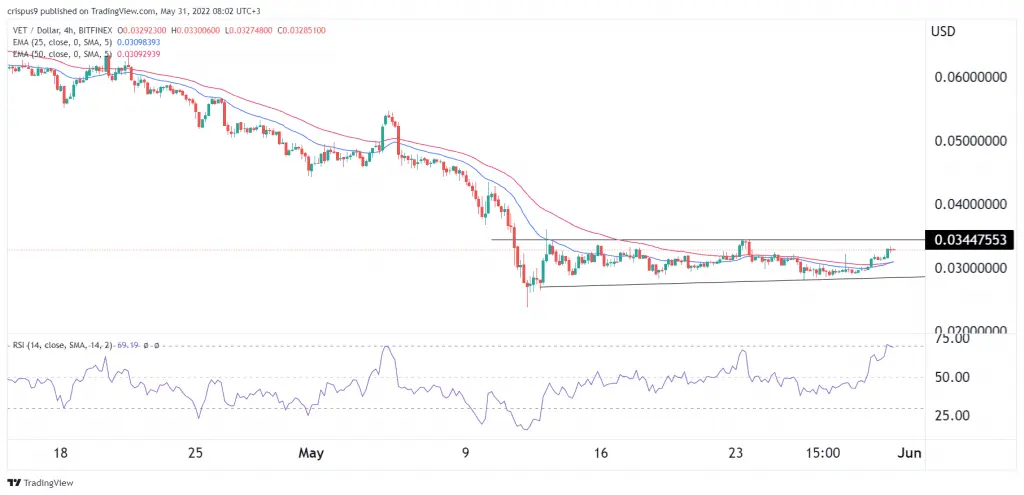Select the RSI 14 indicator legend

(x=61, y=345)
